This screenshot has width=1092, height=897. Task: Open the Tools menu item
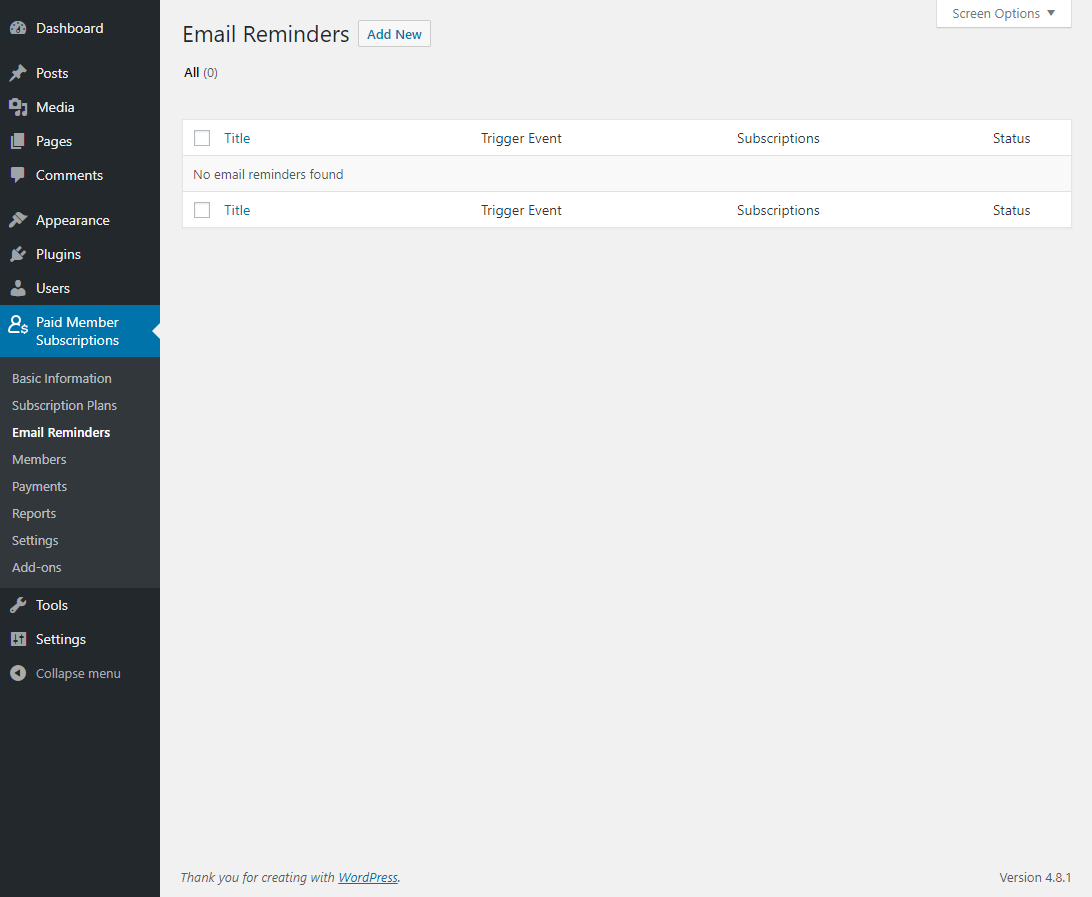[x=52, y=605]
